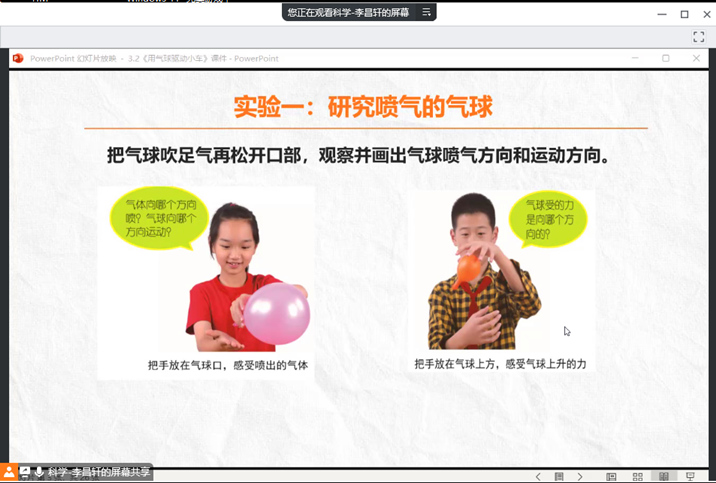Click the orange participant avatar icon
716x483 pixels.
pos(9,472)
